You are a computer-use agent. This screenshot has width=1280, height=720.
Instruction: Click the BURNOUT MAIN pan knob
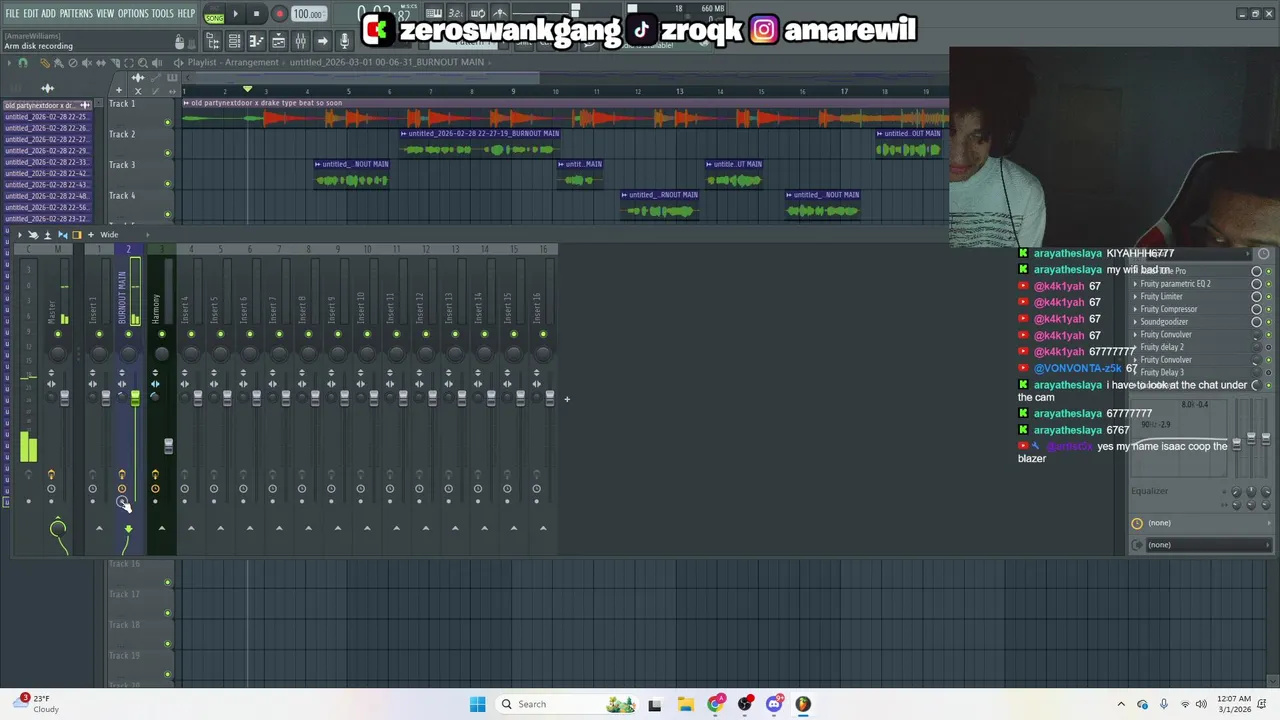[128, 352]
